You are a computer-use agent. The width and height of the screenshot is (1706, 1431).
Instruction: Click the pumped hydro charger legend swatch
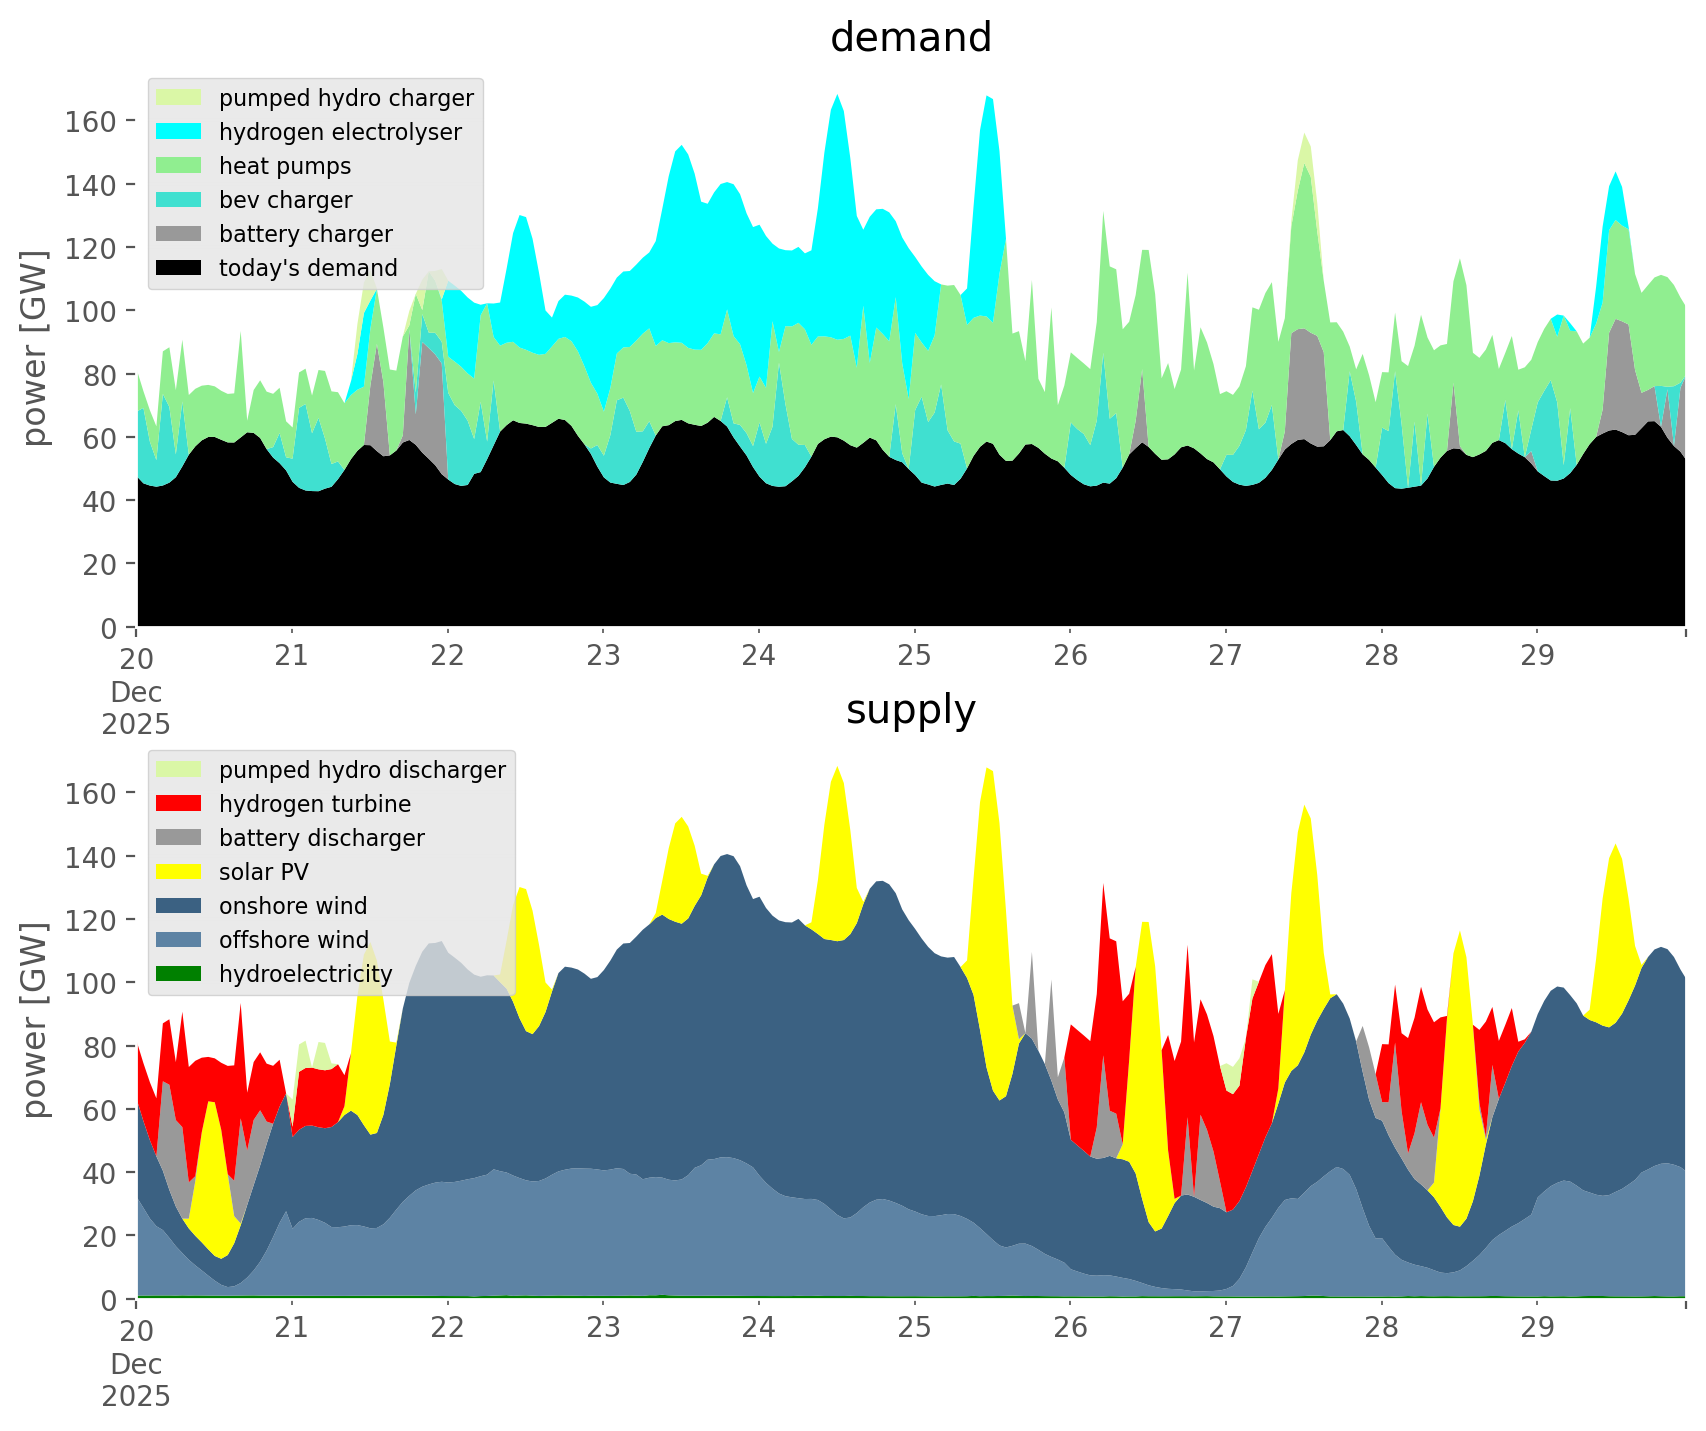coord(180,98)
